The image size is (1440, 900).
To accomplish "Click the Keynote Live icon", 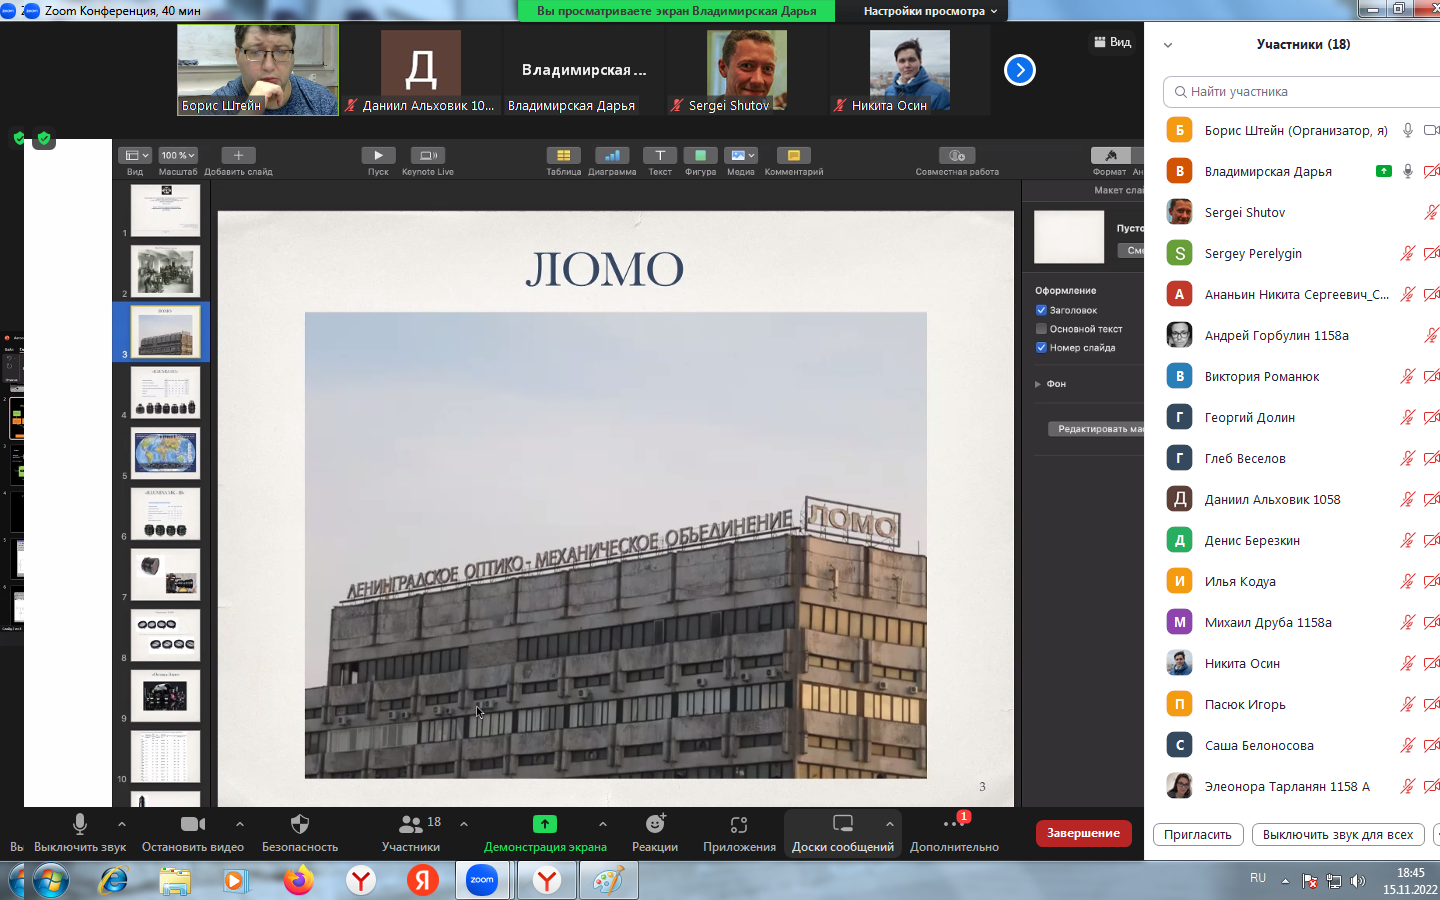I will click(x=427, y=155).
